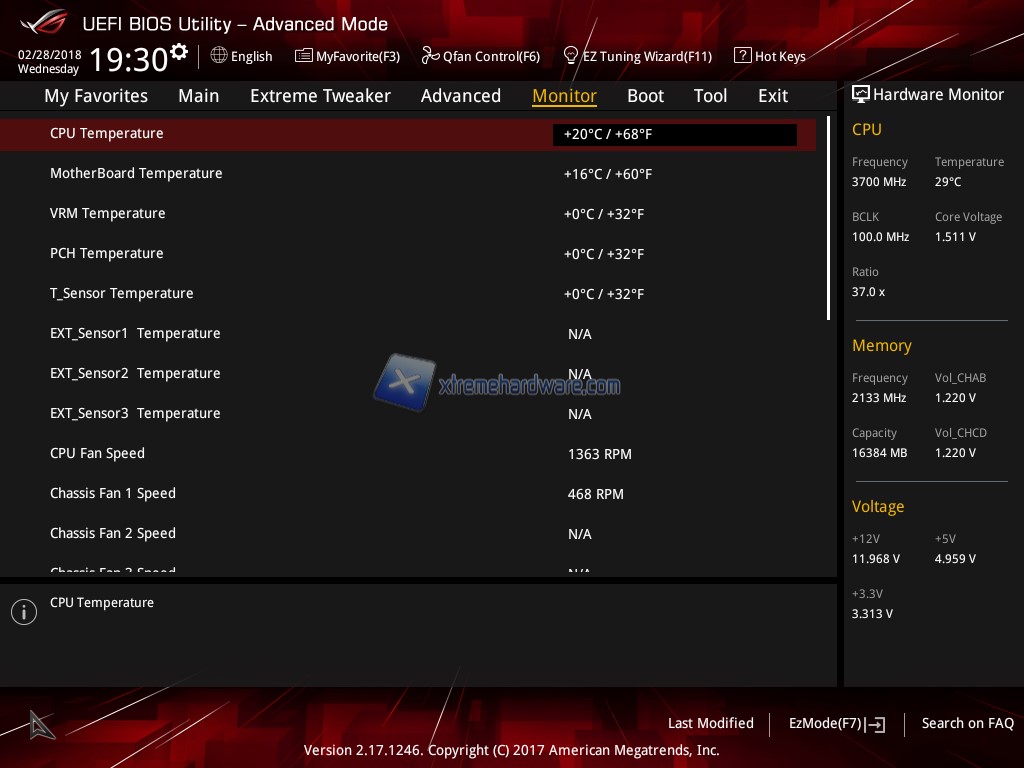Open Qfan Control fan icon

(x=430, y=56)
